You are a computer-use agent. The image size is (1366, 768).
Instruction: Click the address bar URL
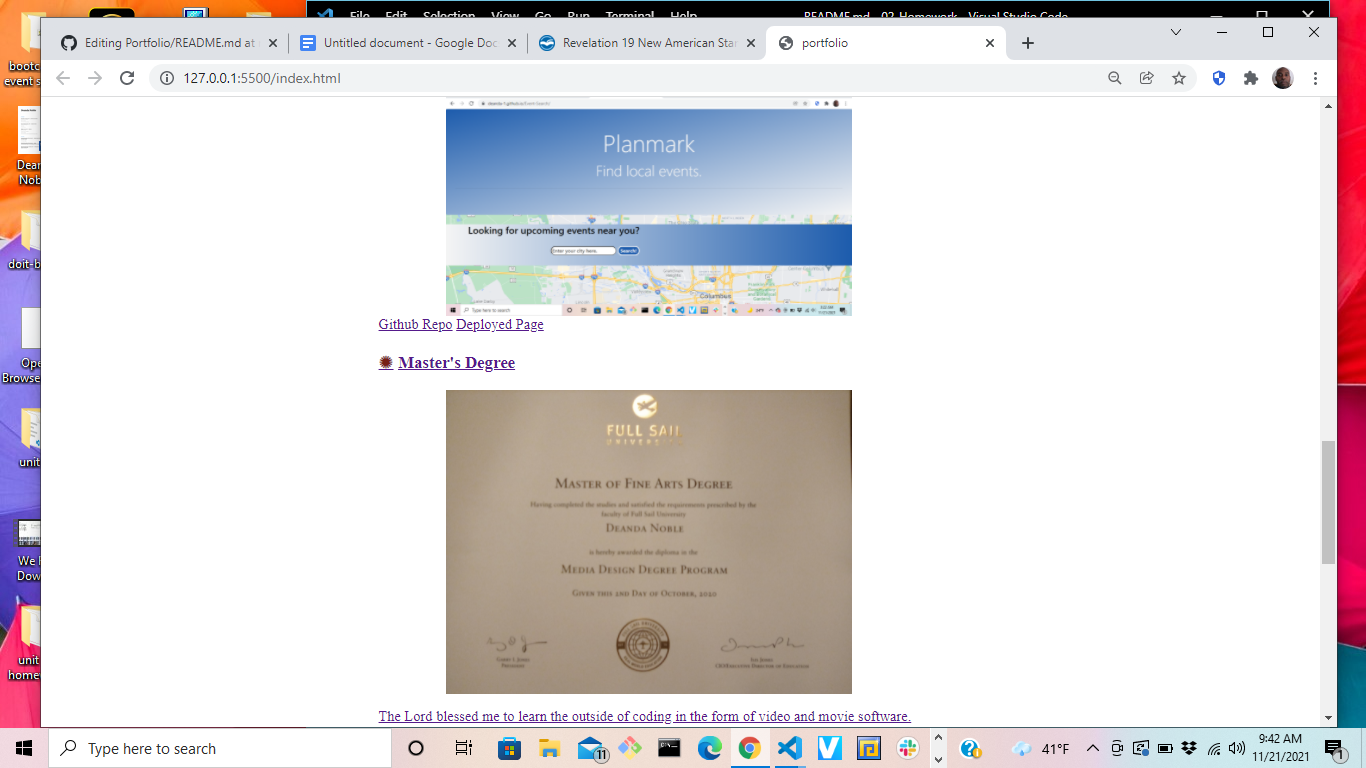pos(262,78)
